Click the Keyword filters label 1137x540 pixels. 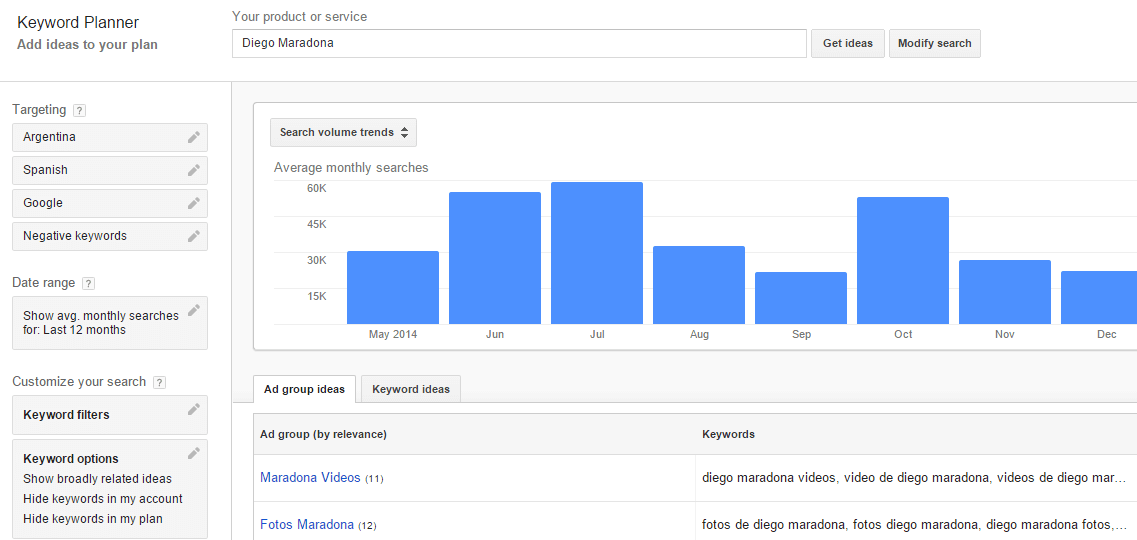67,415
